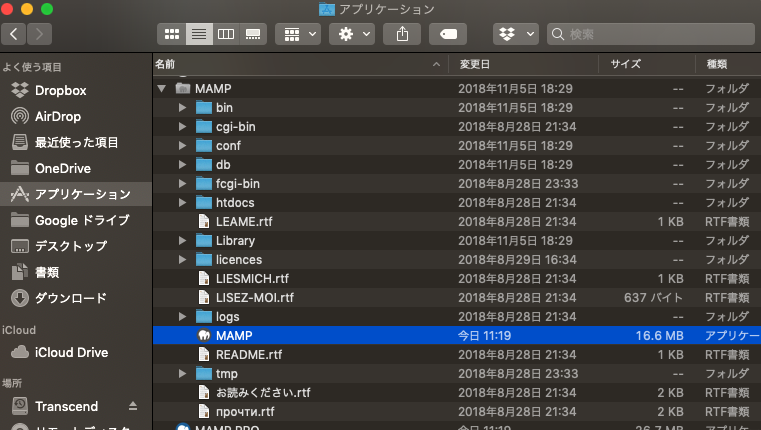
Task: Collapse the MAMP folder
Action: 162,88
